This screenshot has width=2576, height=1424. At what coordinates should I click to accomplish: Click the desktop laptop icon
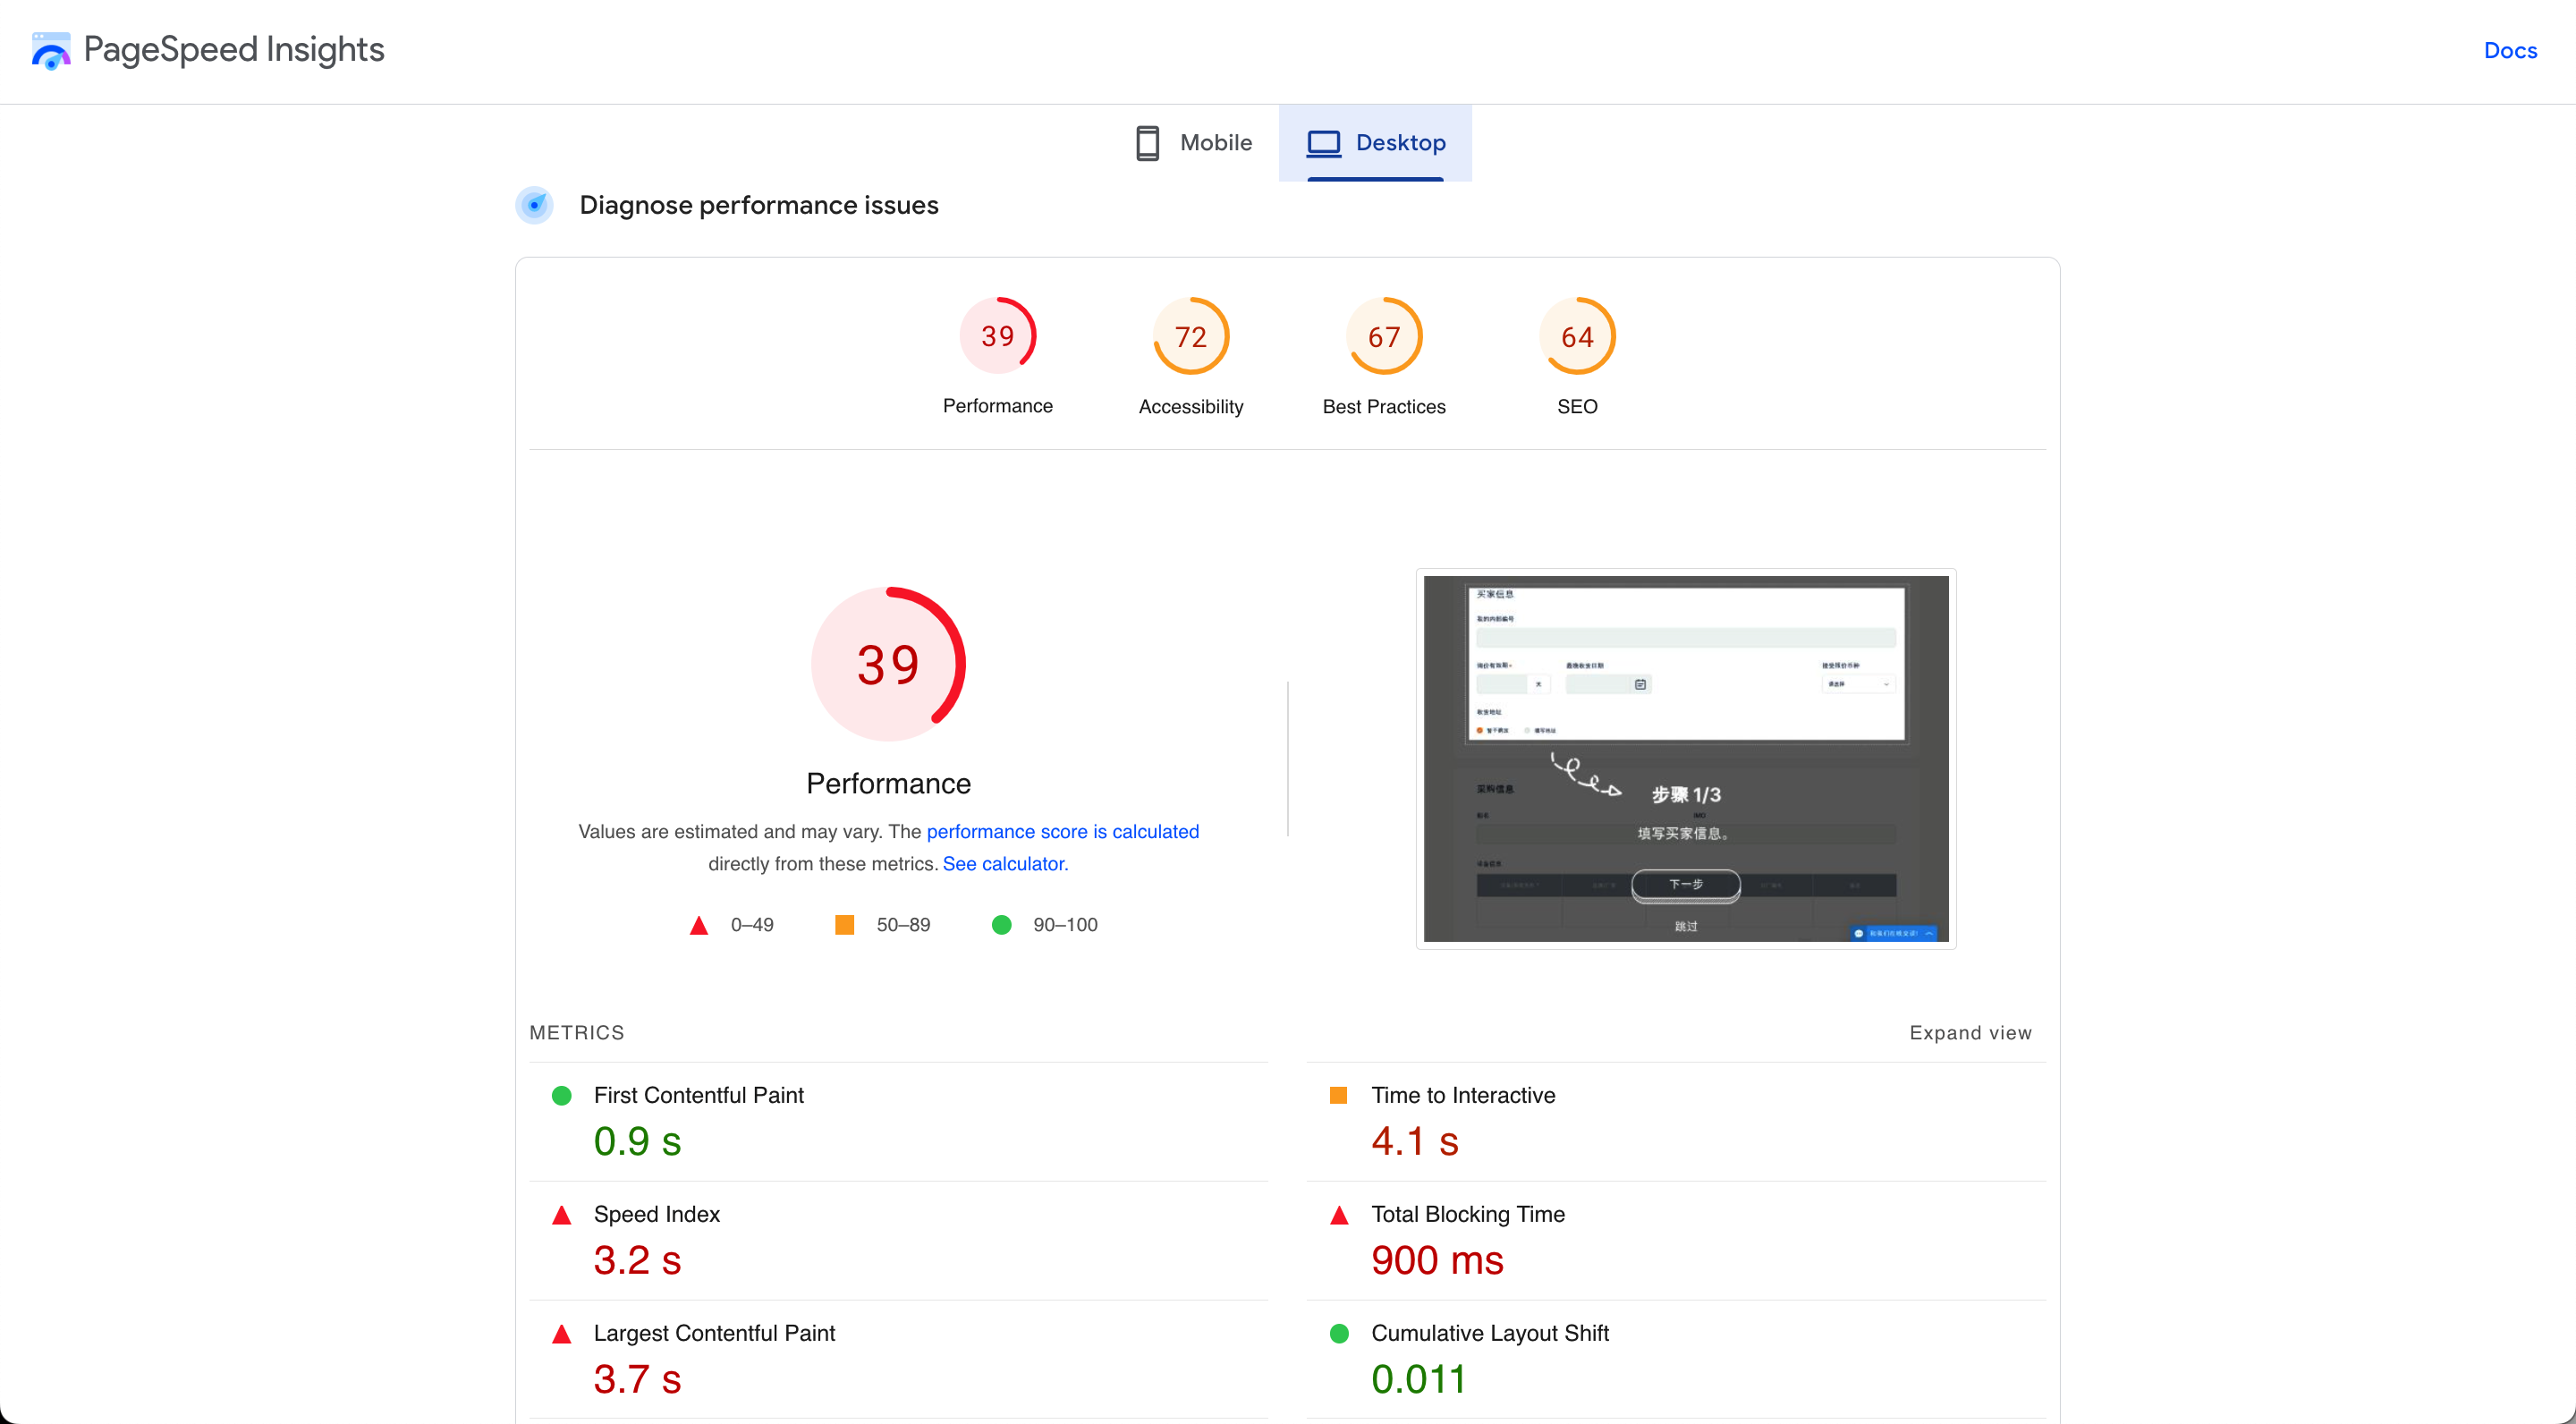click(1323, 143)
